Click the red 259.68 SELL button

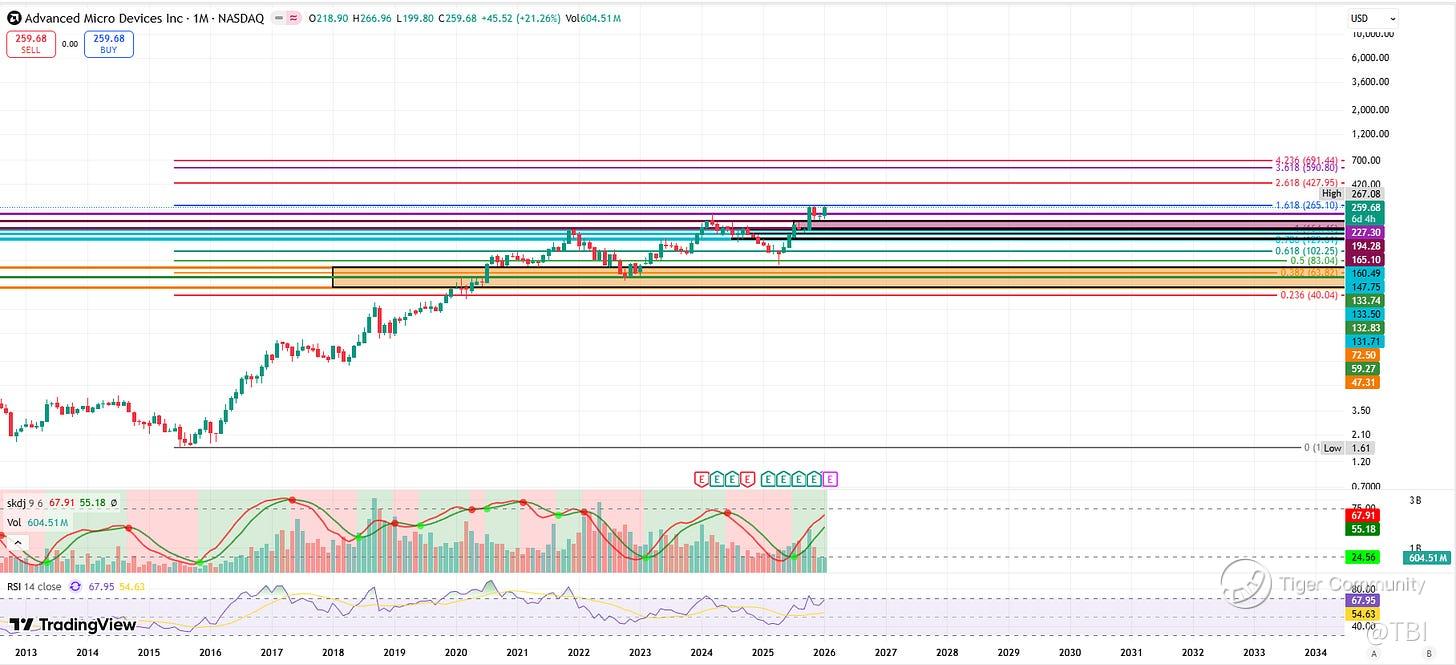coord(31,44)
